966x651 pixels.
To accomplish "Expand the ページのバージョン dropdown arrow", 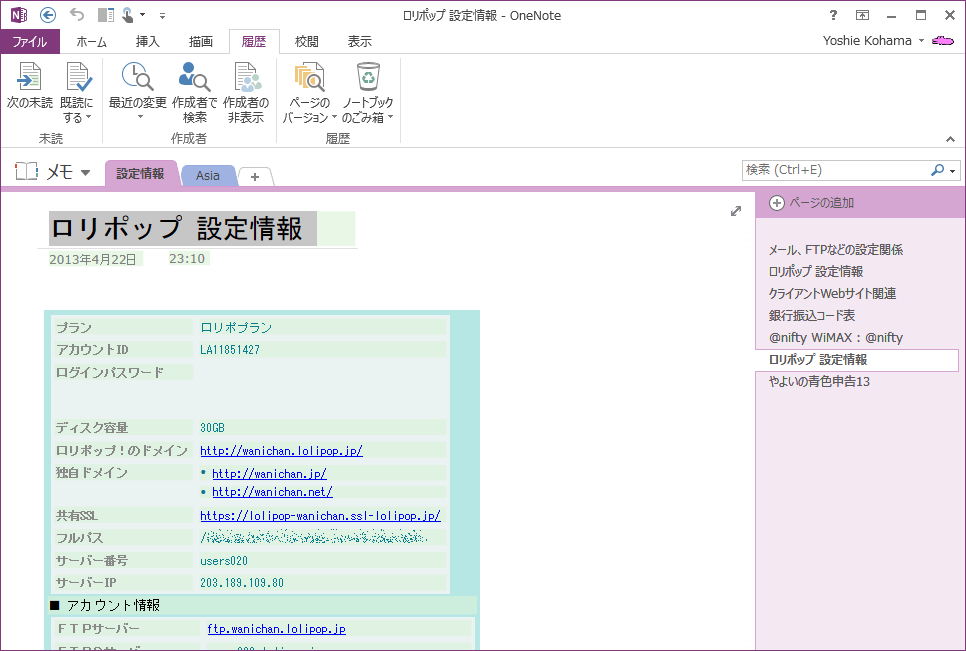I will [x=334, y=118].
